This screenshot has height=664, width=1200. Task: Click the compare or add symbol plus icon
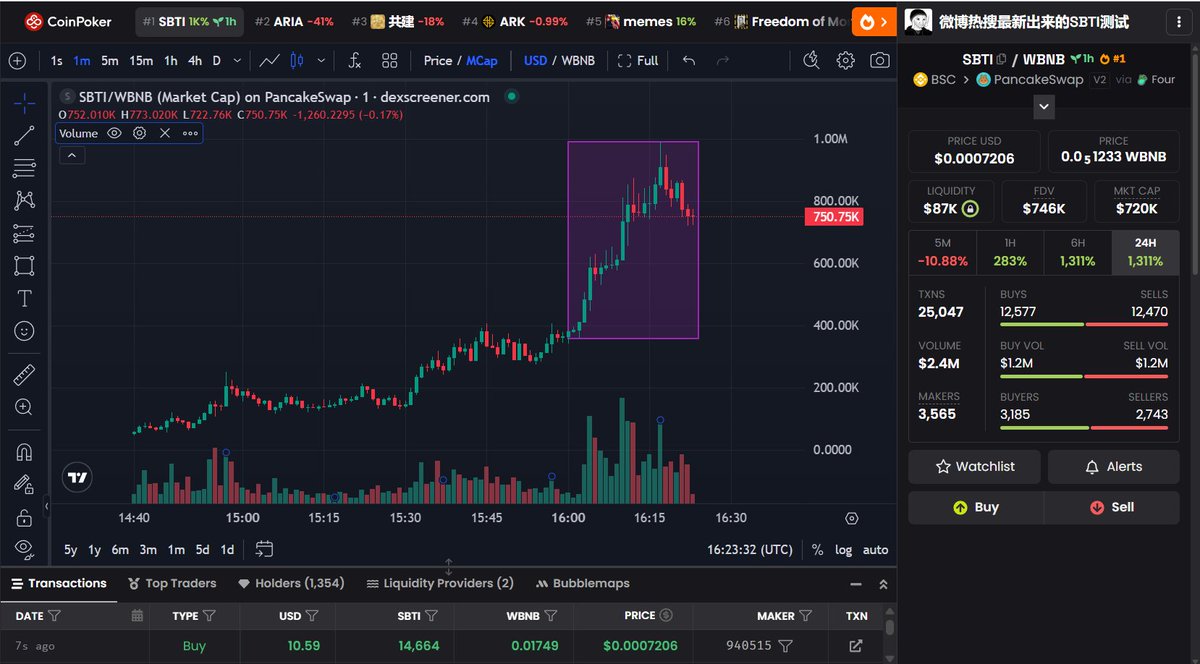click(17, 60)
